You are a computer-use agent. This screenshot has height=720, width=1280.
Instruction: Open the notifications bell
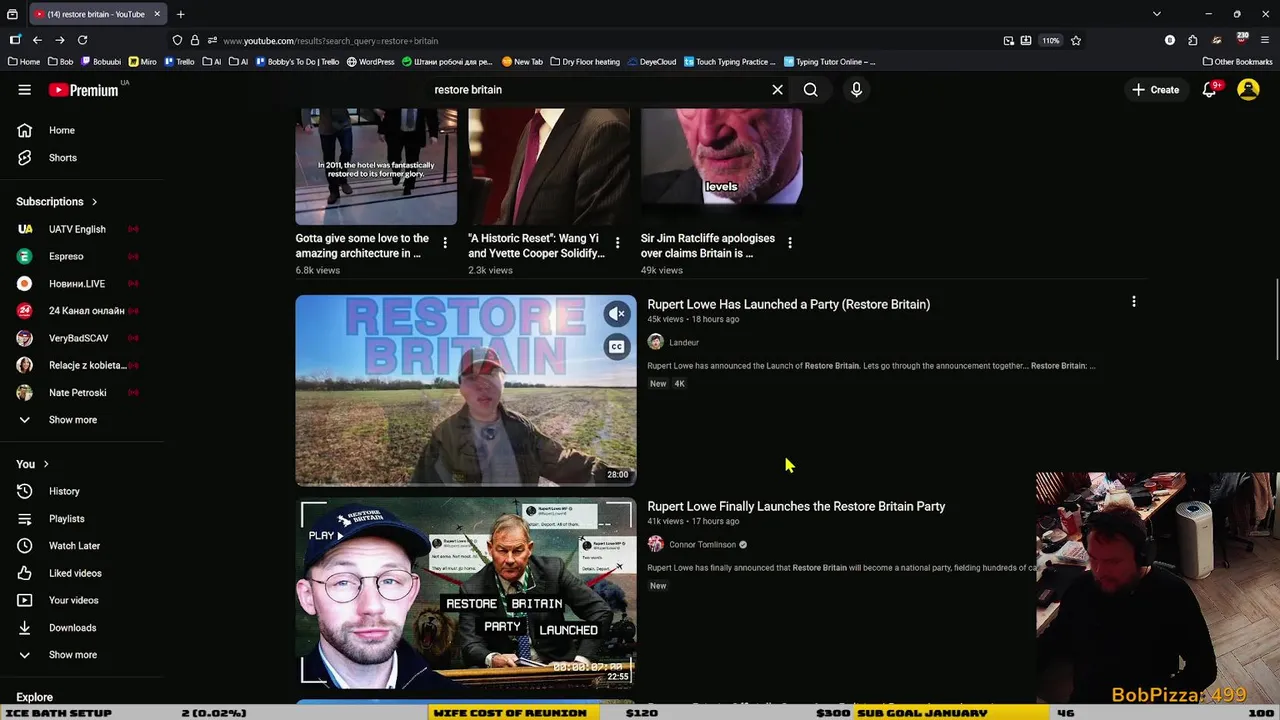[x=1209, y=90]
